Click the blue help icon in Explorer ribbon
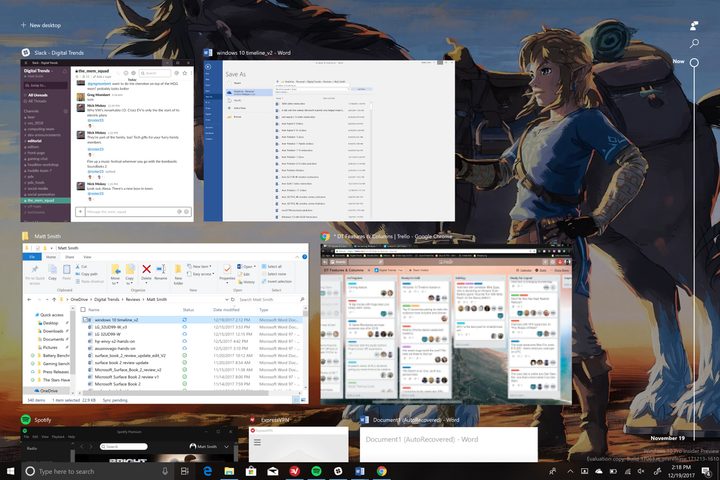The width and height of the screenshot is (720, 480). [304, 257]
